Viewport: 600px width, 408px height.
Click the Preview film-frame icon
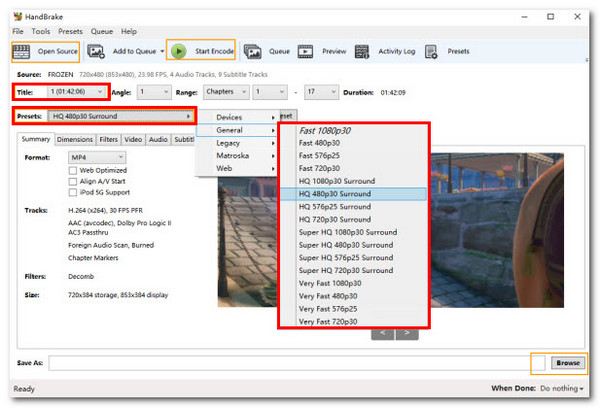305,51
